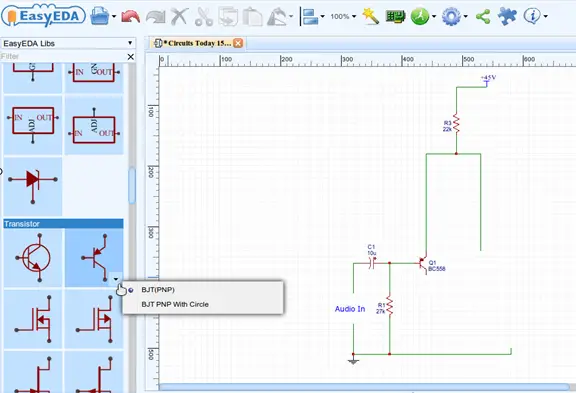The image size is (576, 393).
Task: Close the Circuits Today tab
Action: pos(238,43)
